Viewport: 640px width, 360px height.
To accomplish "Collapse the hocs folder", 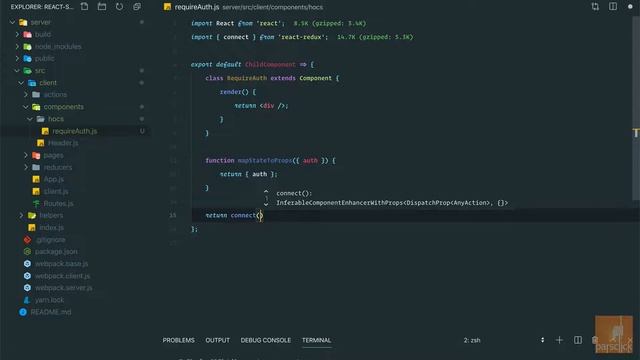I will coord(30,119).
